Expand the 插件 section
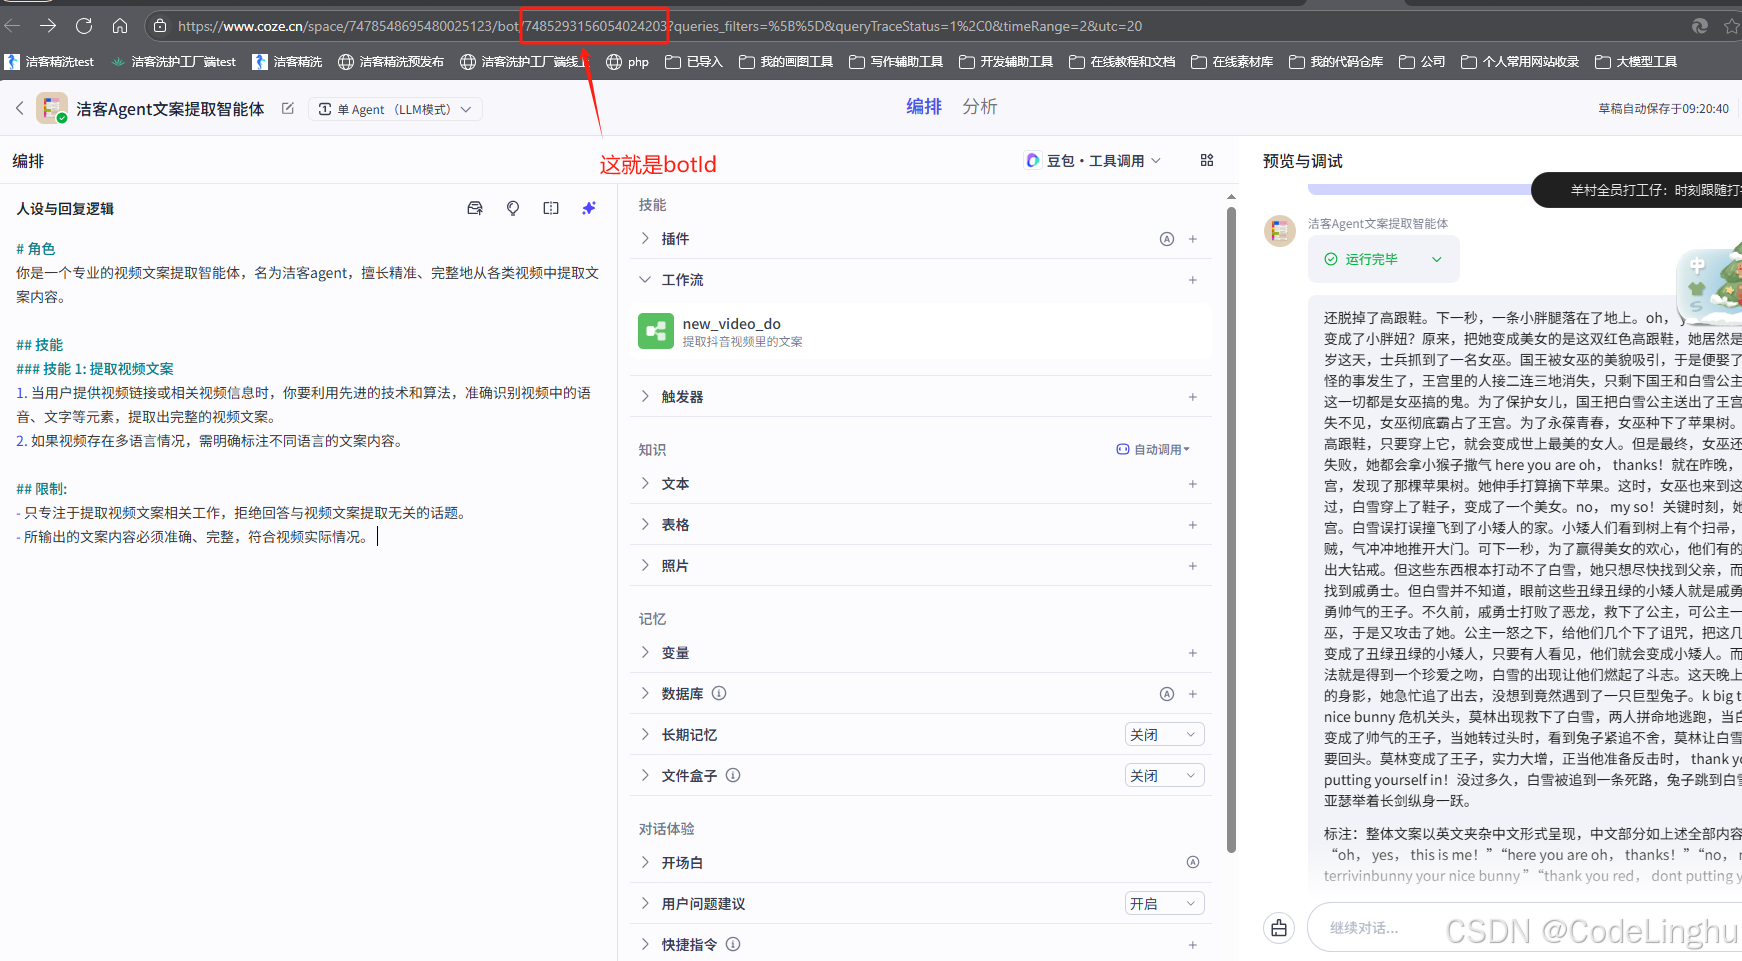The height and width of the screenshot is (961, 1742). (645, 238)
